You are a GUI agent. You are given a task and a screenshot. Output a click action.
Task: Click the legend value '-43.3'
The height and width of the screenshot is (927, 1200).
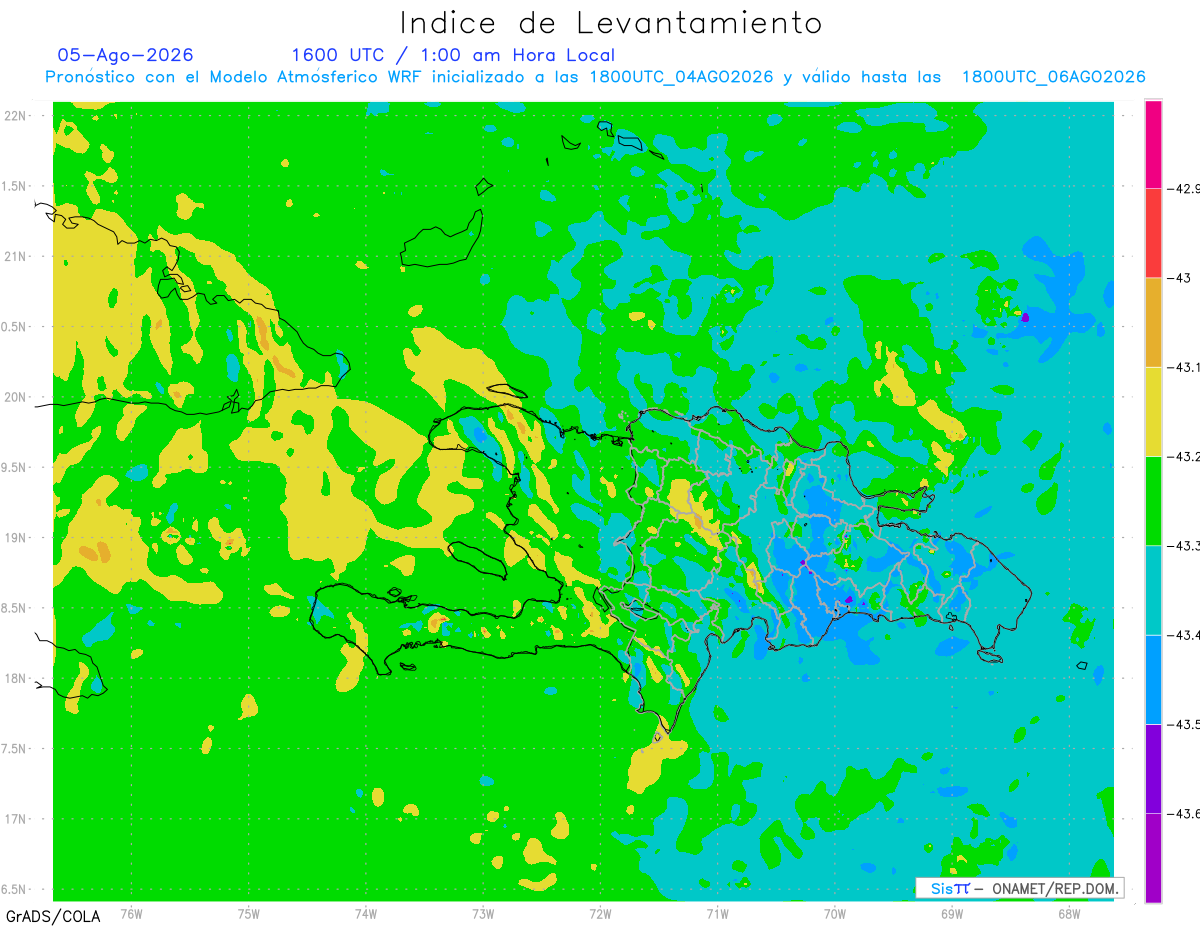pos(1185,545)
